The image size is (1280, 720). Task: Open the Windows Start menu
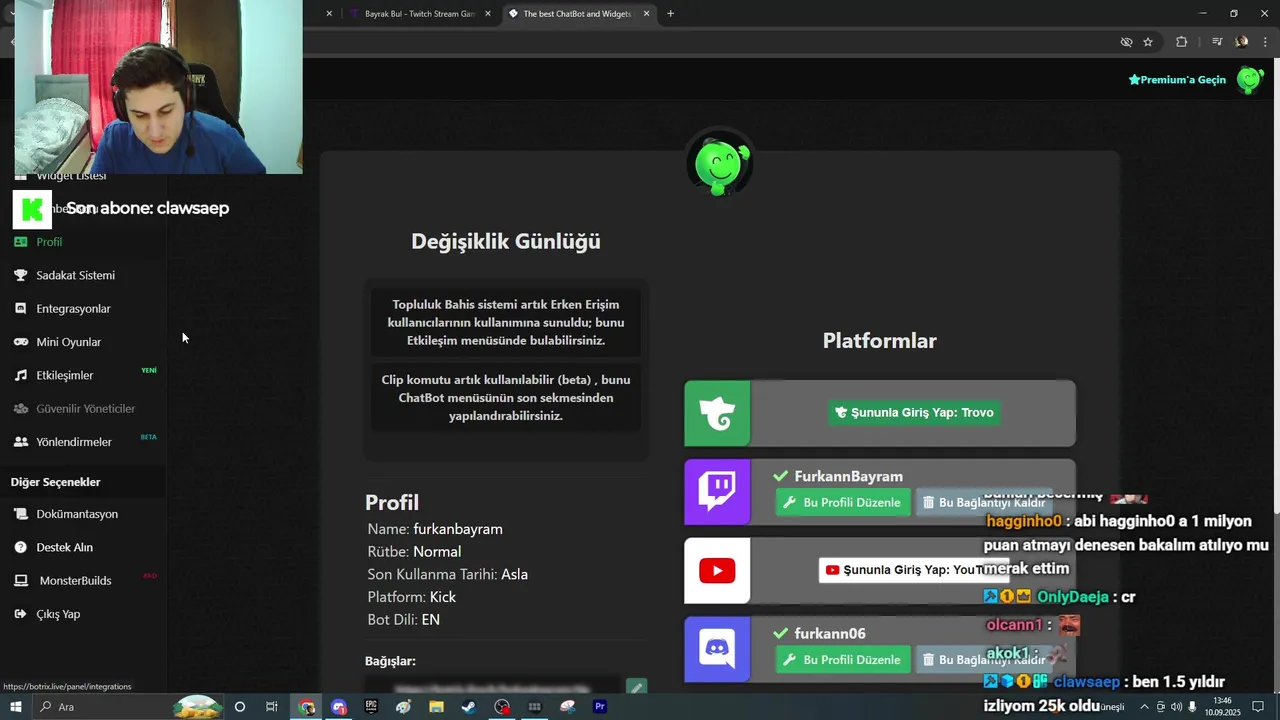click(15, 707)
